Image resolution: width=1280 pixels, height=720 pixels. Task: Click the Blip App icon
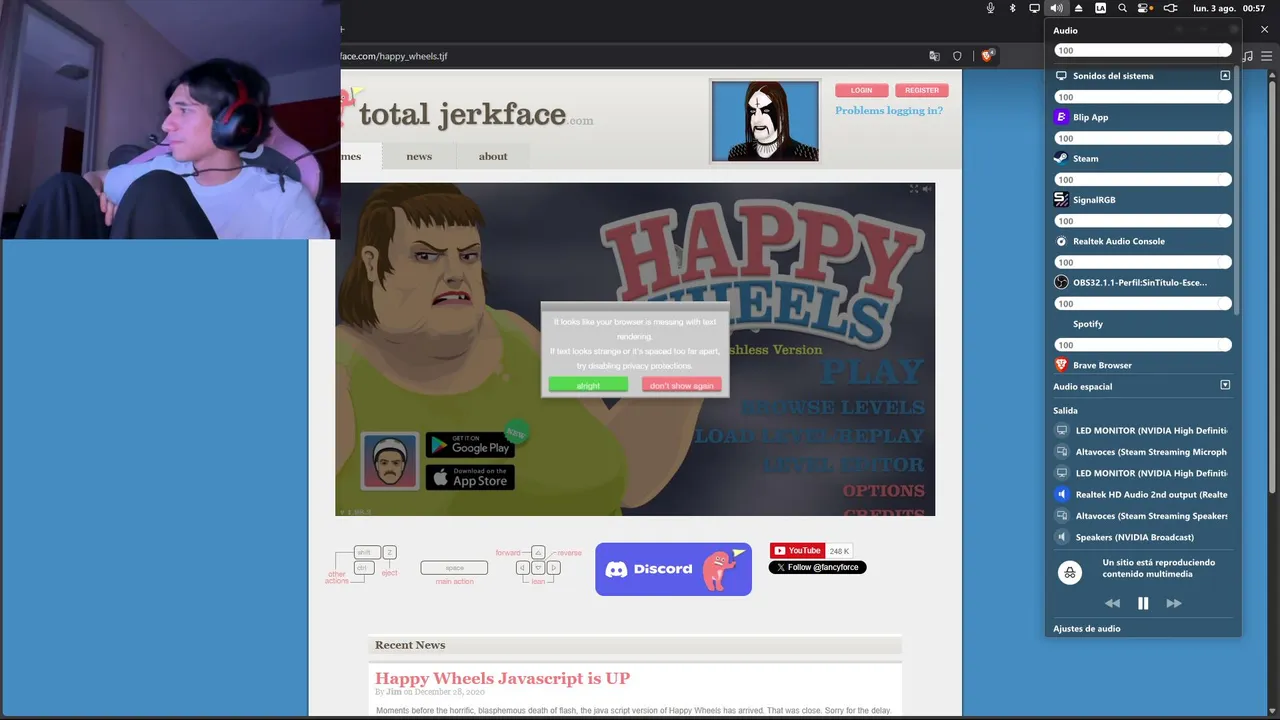point(1061,117)
